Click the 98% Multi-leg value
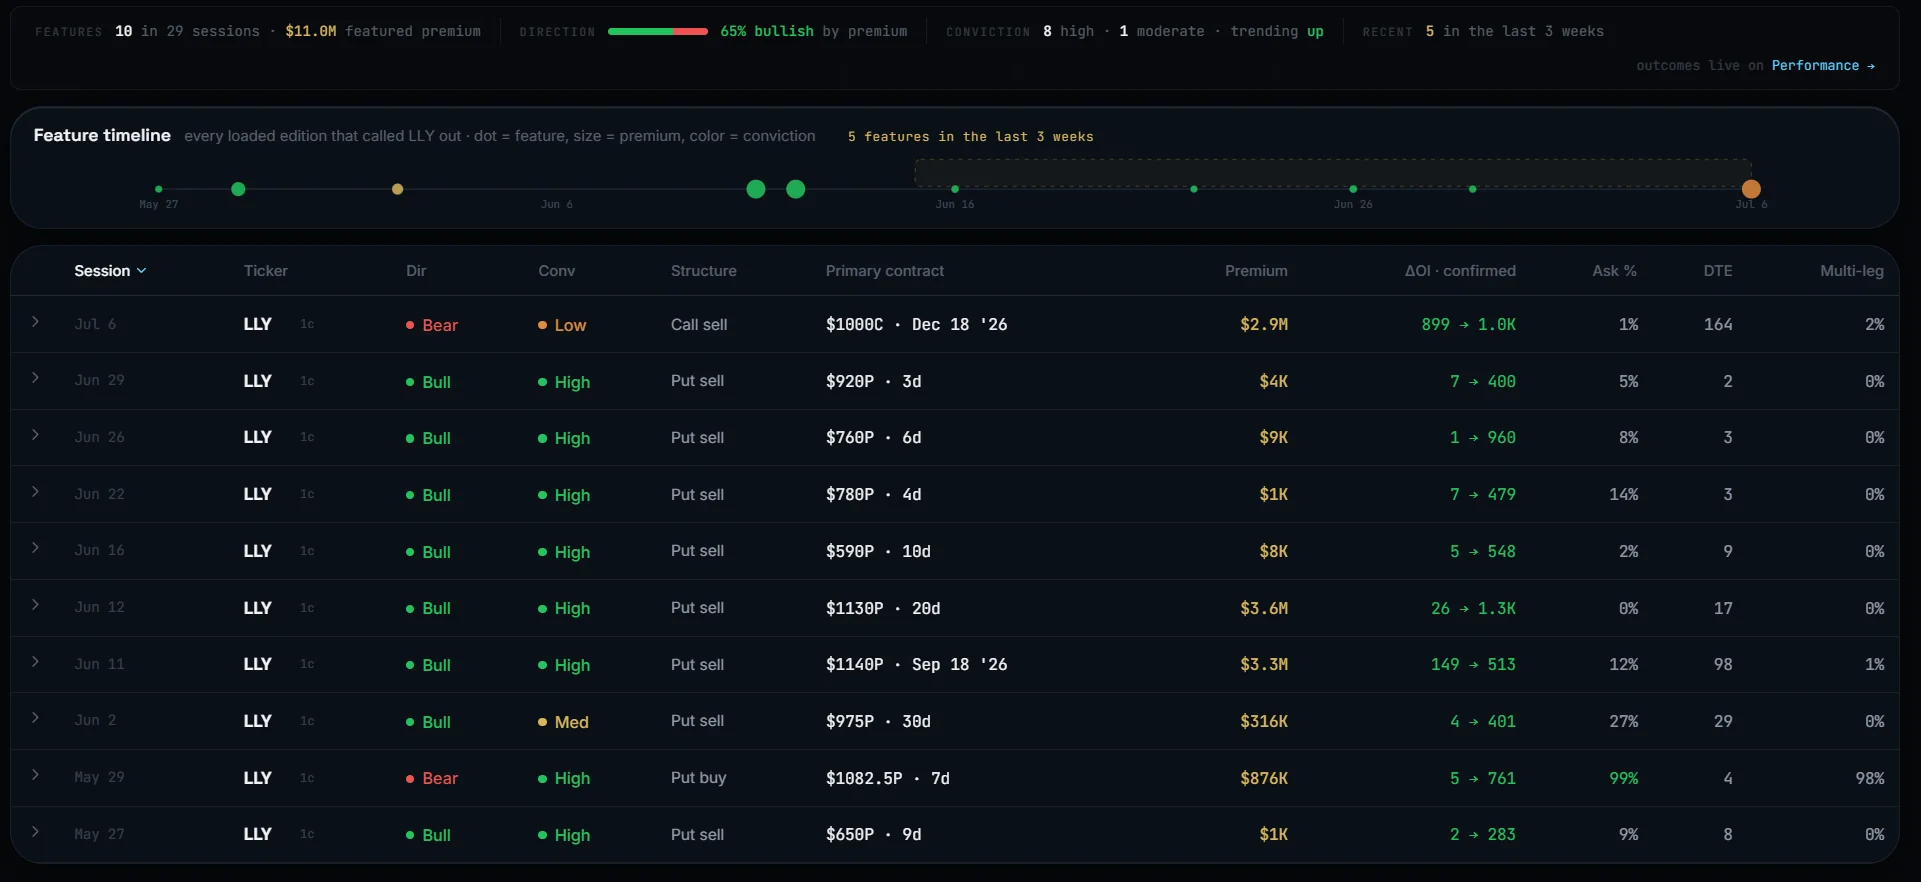Viewport: 1921px width, 882px height. point(1870,778)
